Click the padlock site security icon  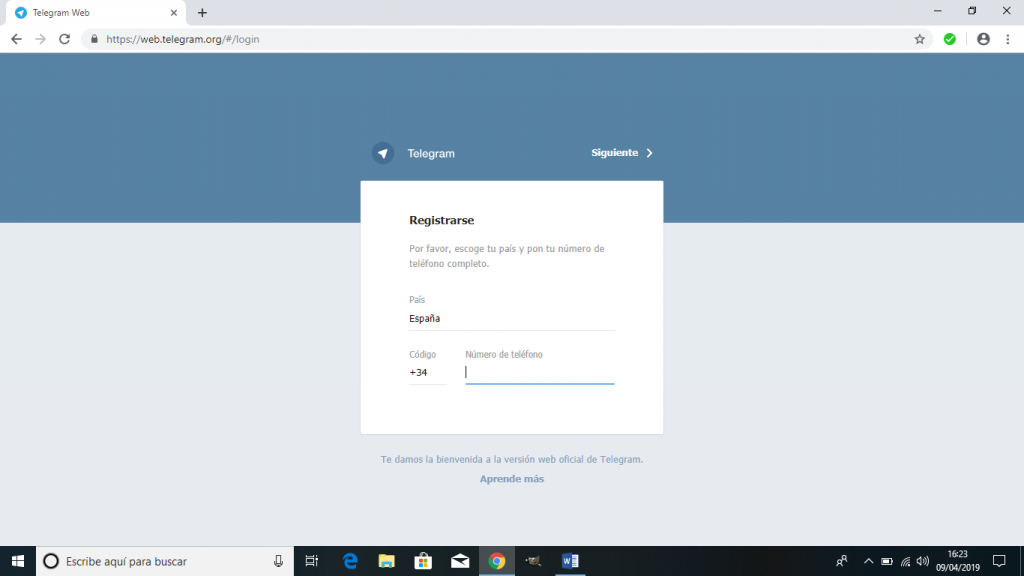point(94,39)
